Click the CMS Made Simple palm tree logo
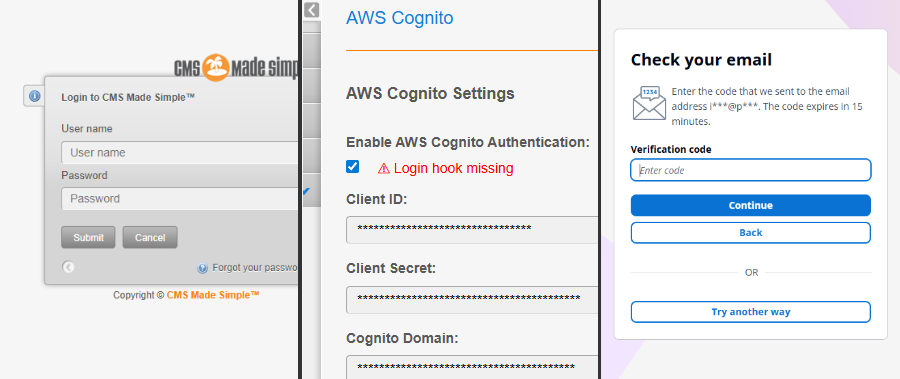900x379 pixels. 216,68
